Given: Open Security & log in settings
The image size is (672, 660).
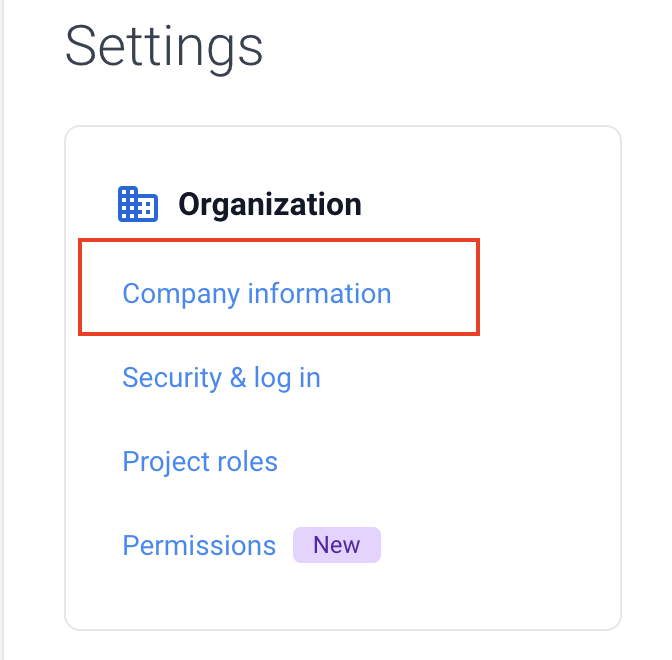Looking at the screenshot, I should click(221, 378).
